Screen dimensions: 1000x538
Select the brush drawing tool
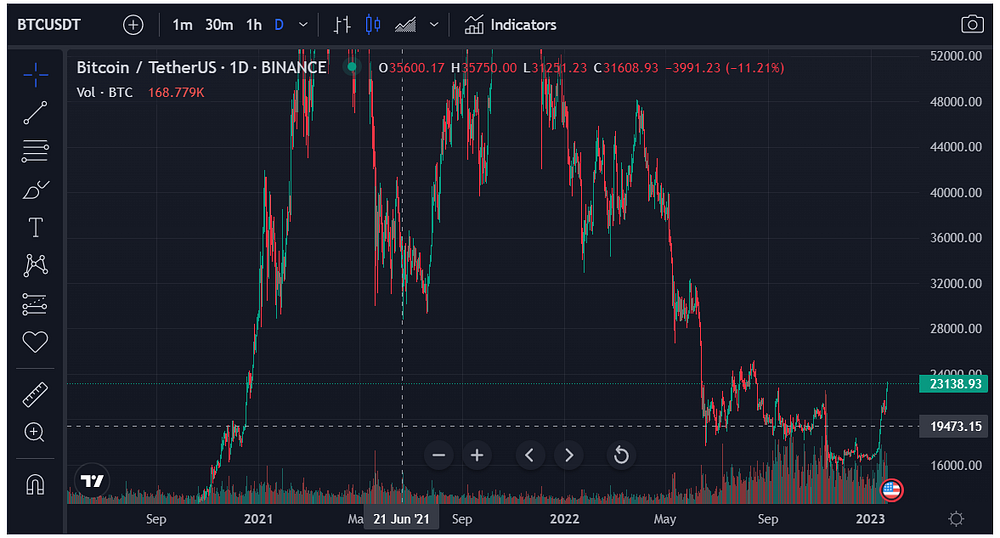tap(35, 189)
